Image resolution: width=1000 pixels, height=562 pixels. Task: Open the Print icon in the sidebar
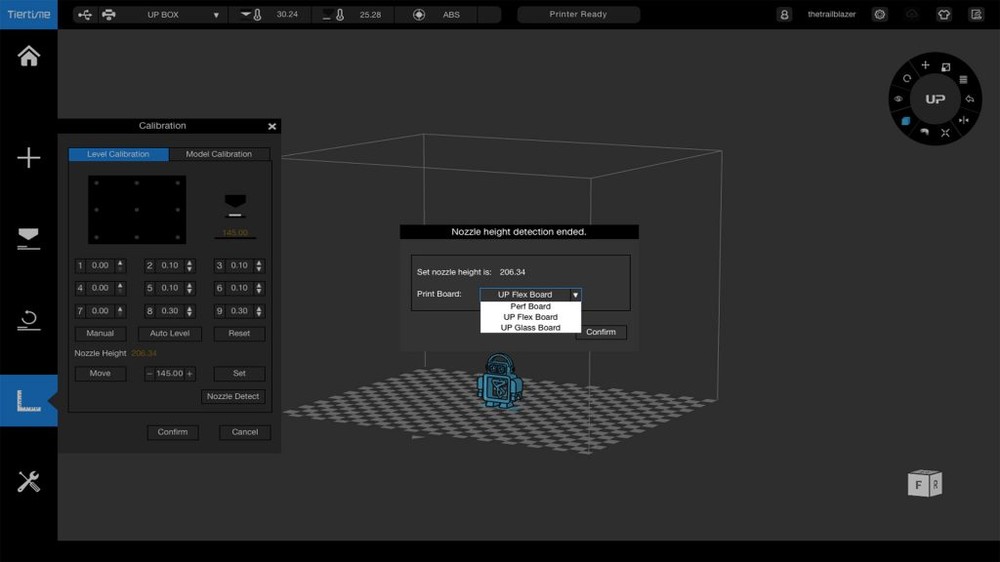coord(28,238)
